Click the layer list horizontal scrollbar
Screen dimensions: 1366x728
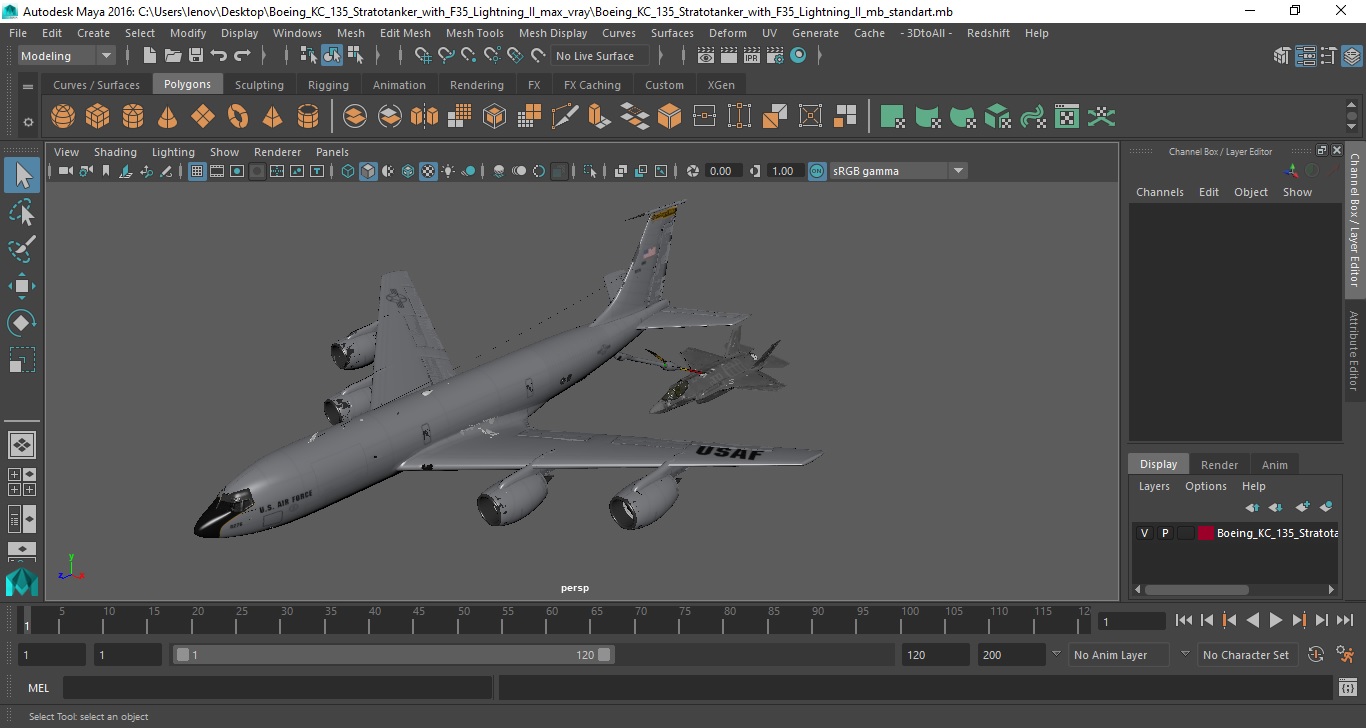(x=1196, y=590)
